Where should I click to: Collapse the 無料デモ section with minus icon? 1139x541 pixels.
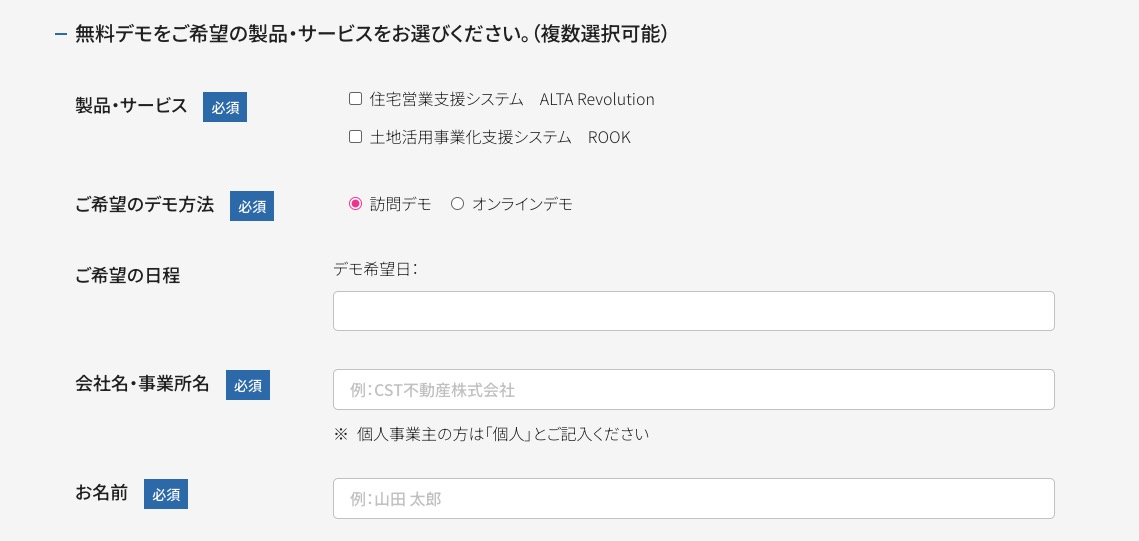61,35
